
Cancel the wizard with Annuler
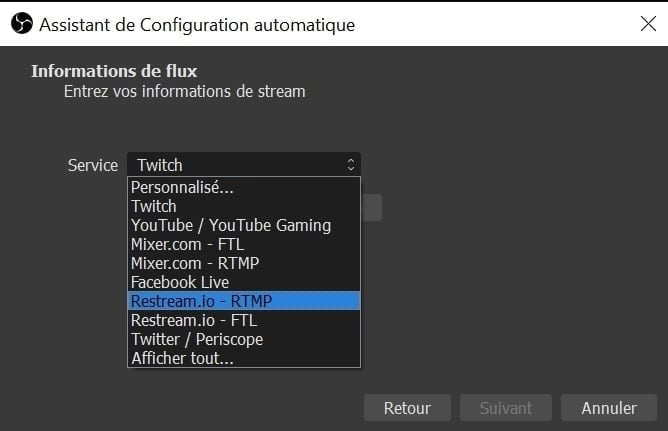click(x=609, y=408)
